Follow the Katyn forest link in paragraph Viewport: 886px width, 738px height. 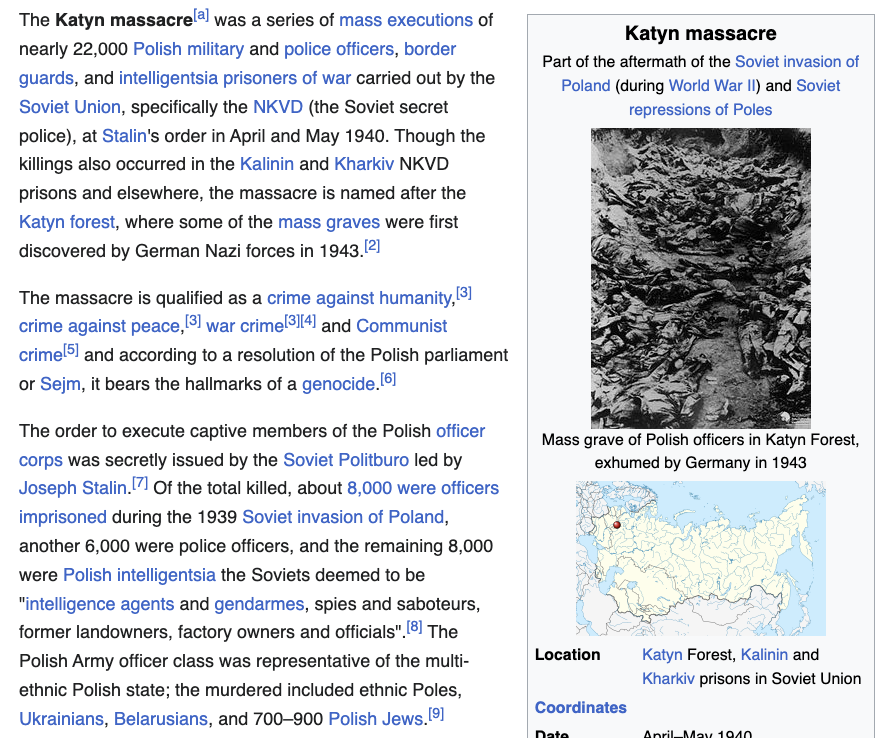click(67, 222)
